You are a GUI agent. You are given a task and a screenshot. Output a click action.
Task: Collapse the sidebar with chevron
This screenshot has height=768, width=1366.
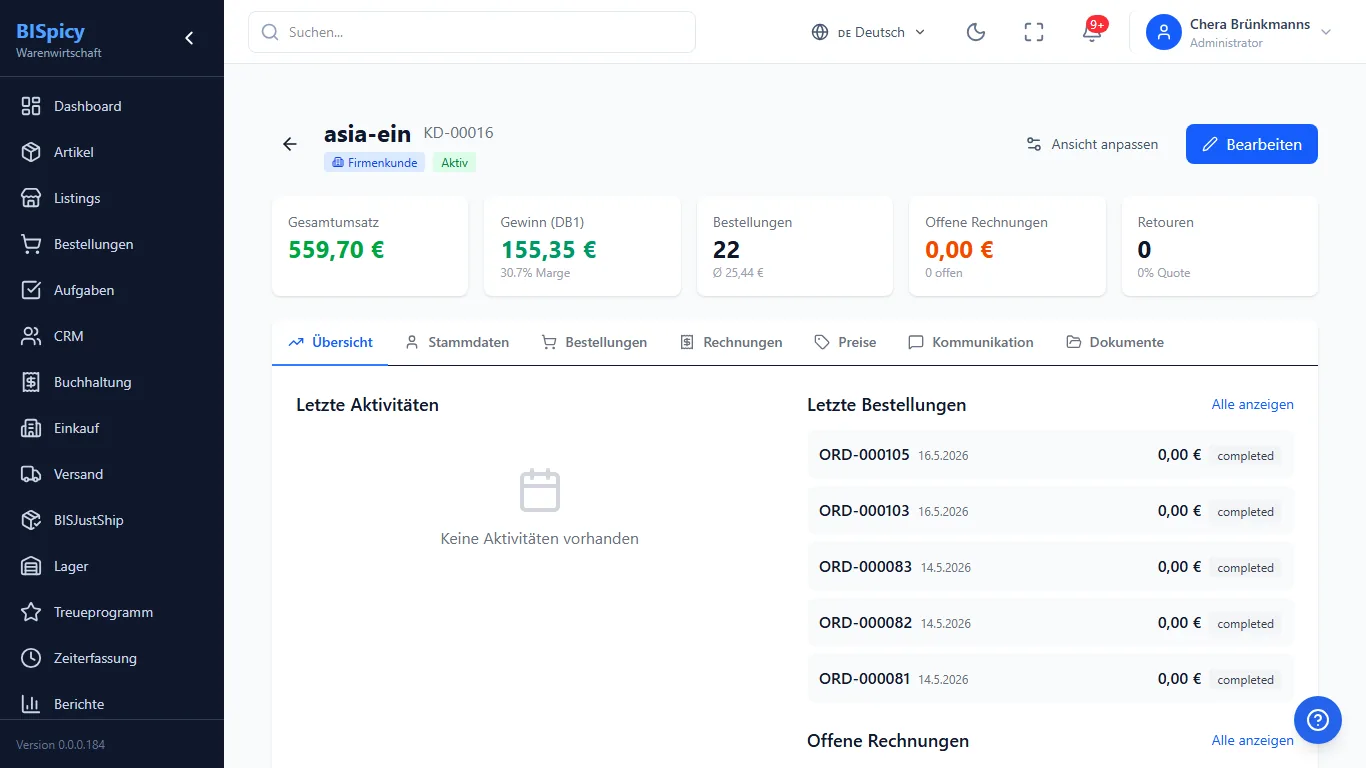tap(189, 38)
